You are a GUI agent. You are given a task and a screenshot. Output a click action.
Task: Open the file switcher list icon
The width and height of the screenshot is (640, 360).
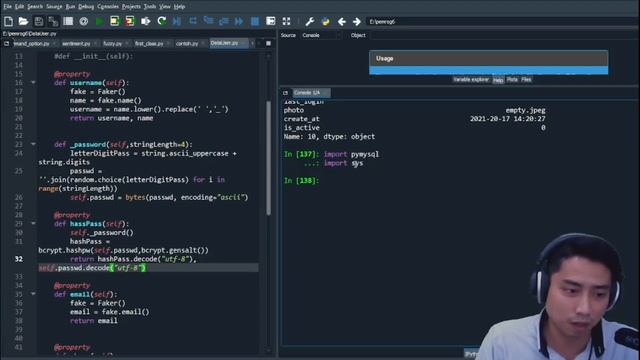tap(68, 21)
